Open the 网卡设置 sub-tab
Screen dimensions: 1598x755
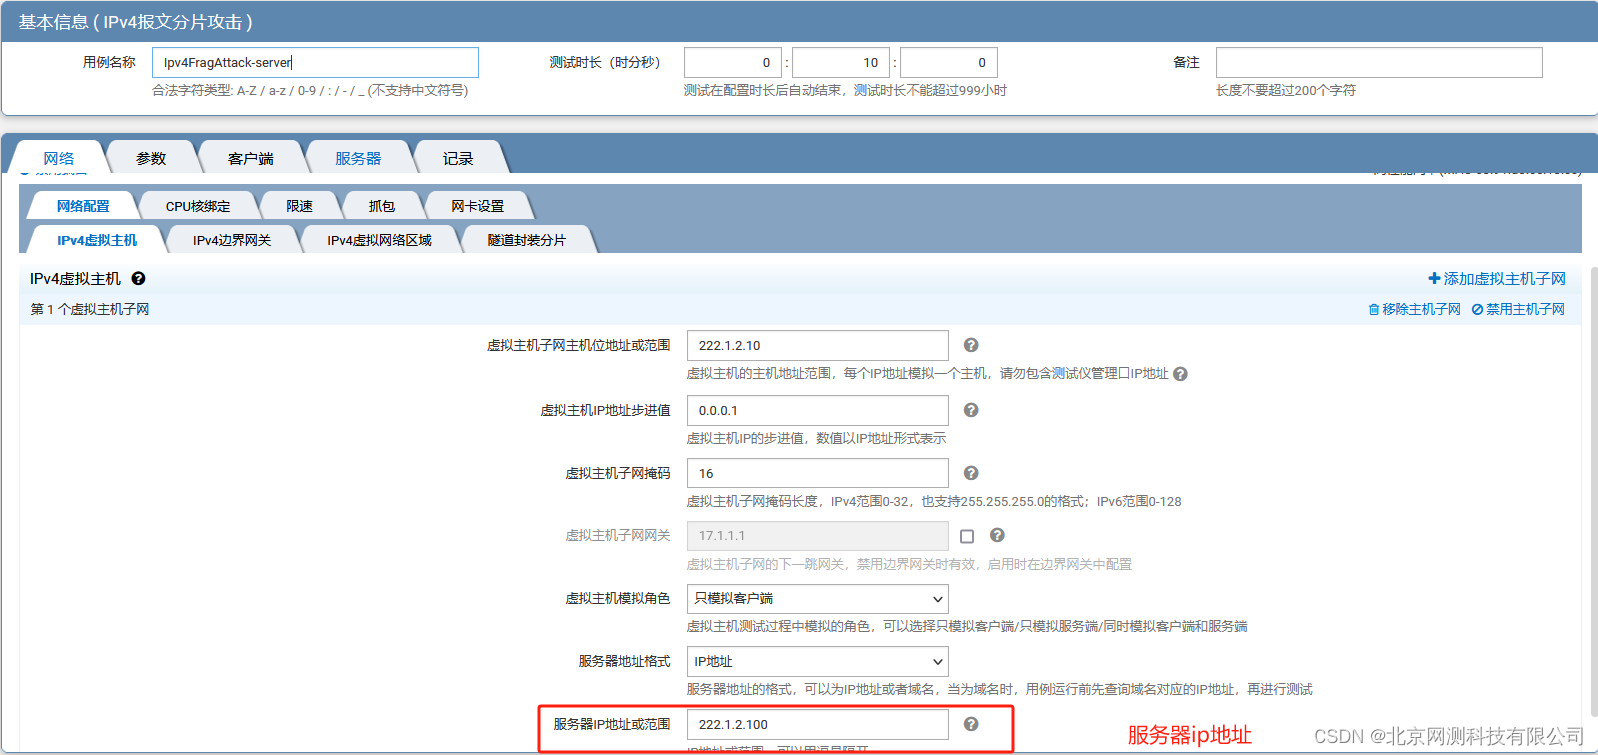477,206
